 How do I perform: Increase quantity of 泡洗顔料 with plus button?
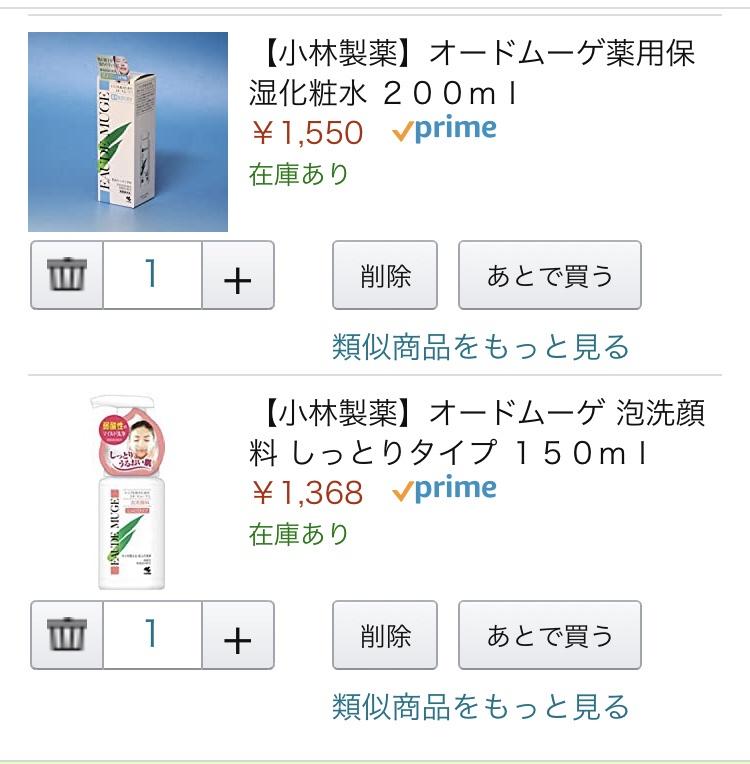pyautogui.click(x=238, y=635)
